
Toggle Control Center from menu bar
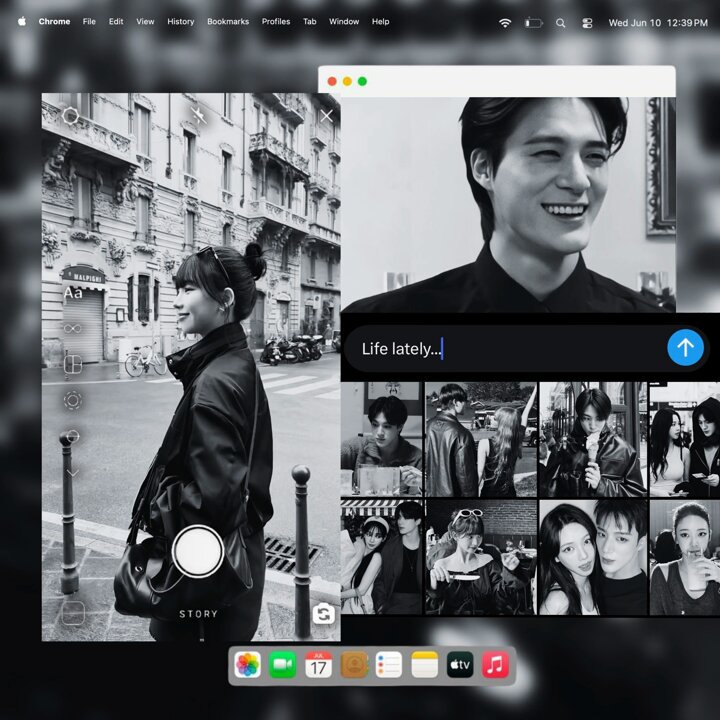click(x=587, y=23)
